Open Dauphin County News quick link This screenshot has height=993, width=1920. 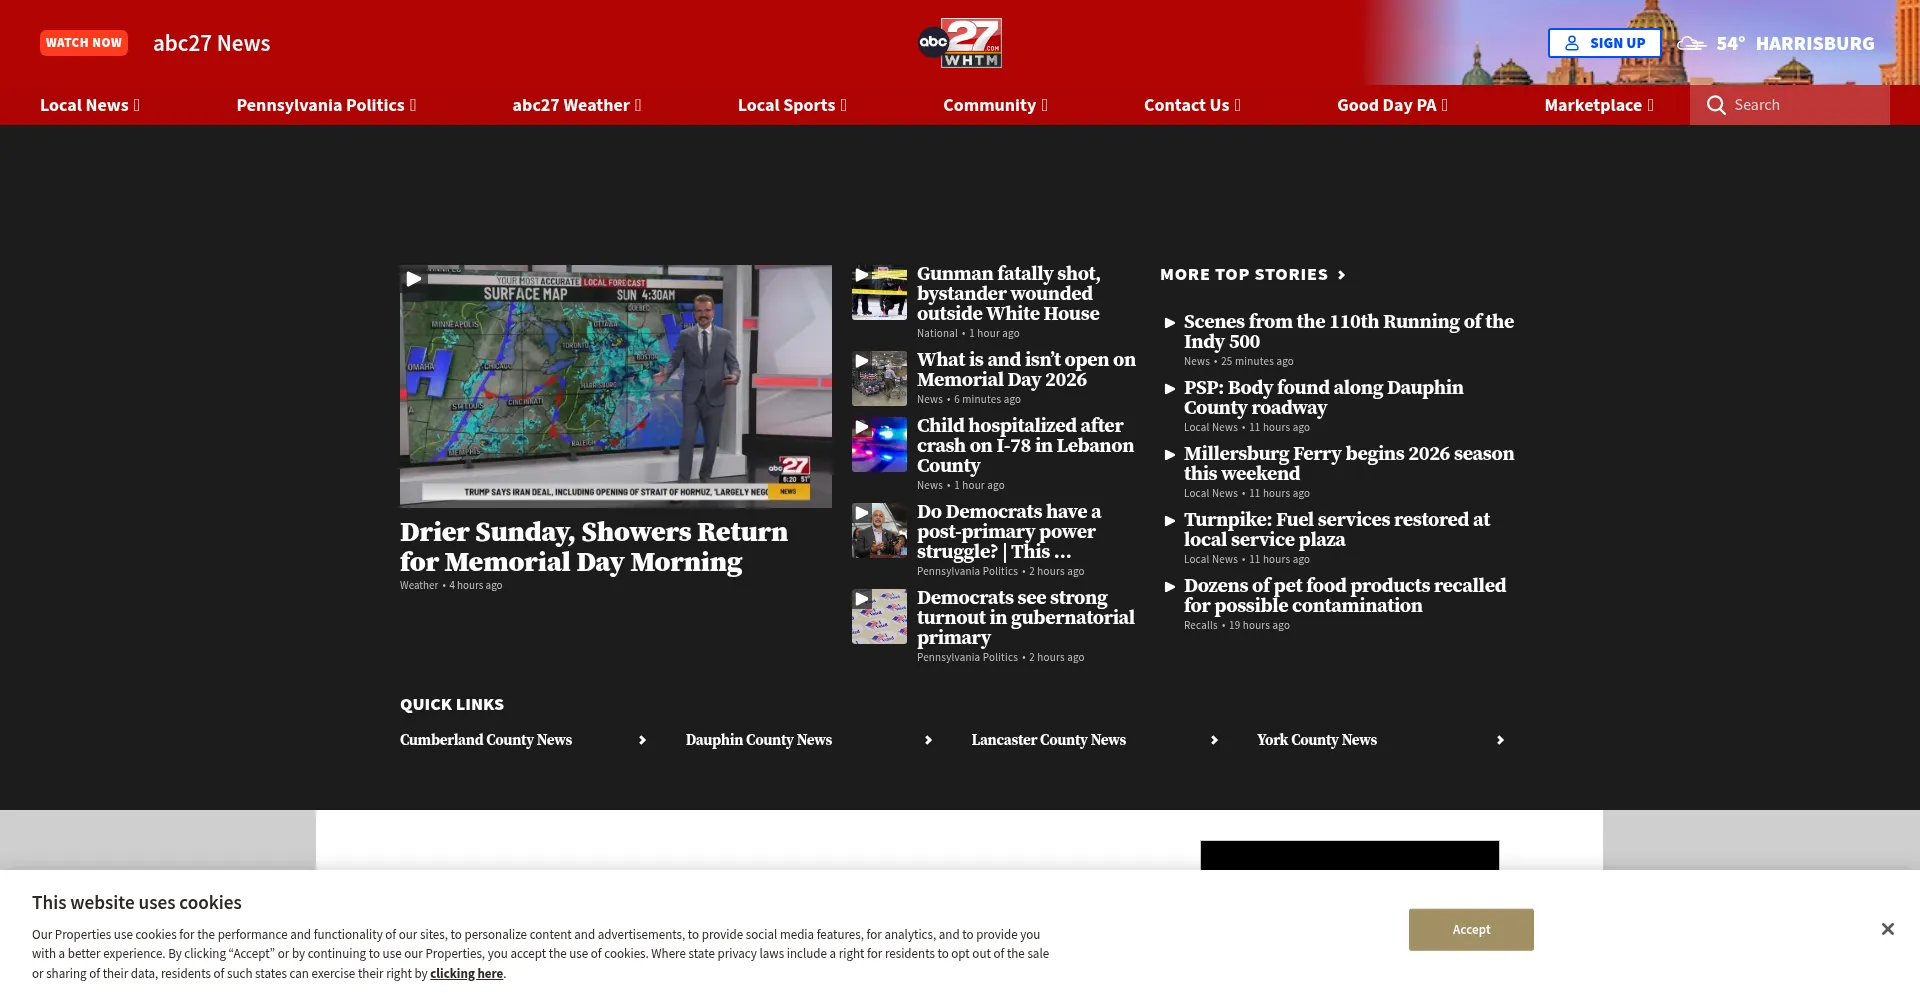(x=759, y=740)
